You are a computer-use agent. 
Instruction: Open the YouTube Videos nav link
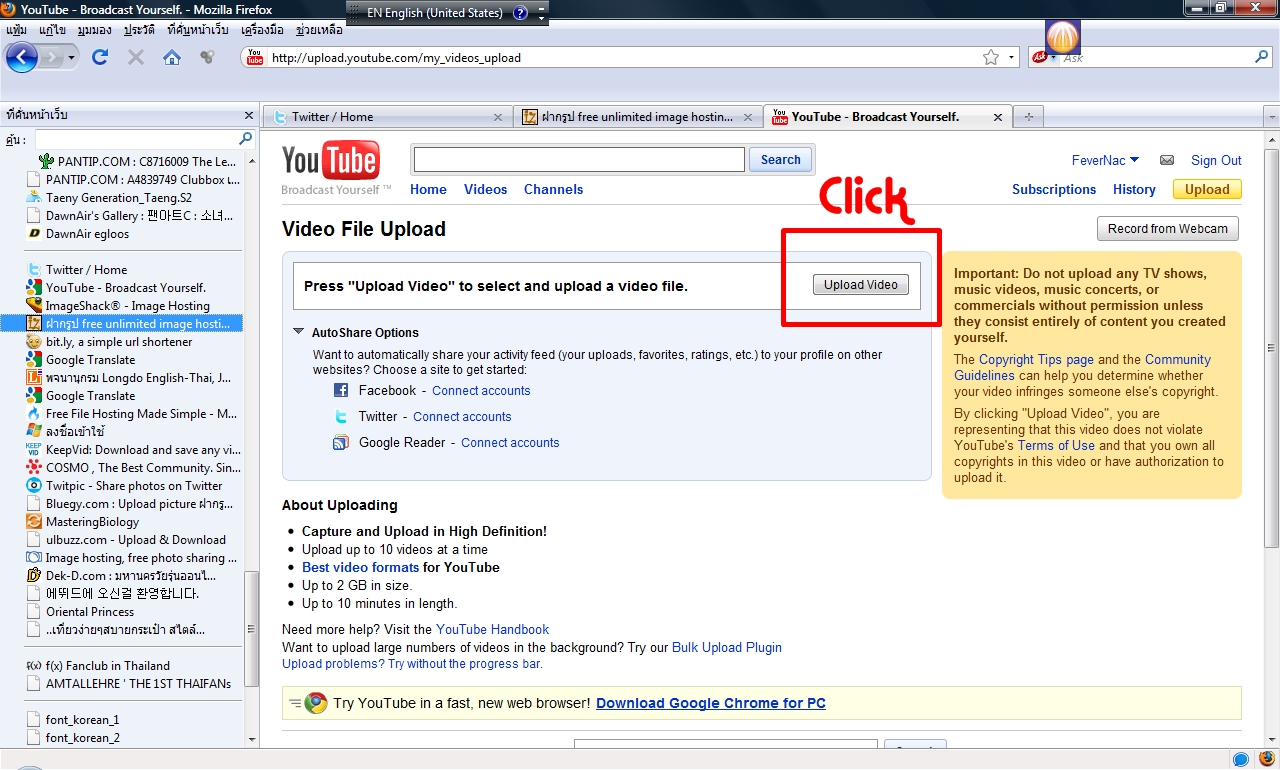(x=486, y=189)
